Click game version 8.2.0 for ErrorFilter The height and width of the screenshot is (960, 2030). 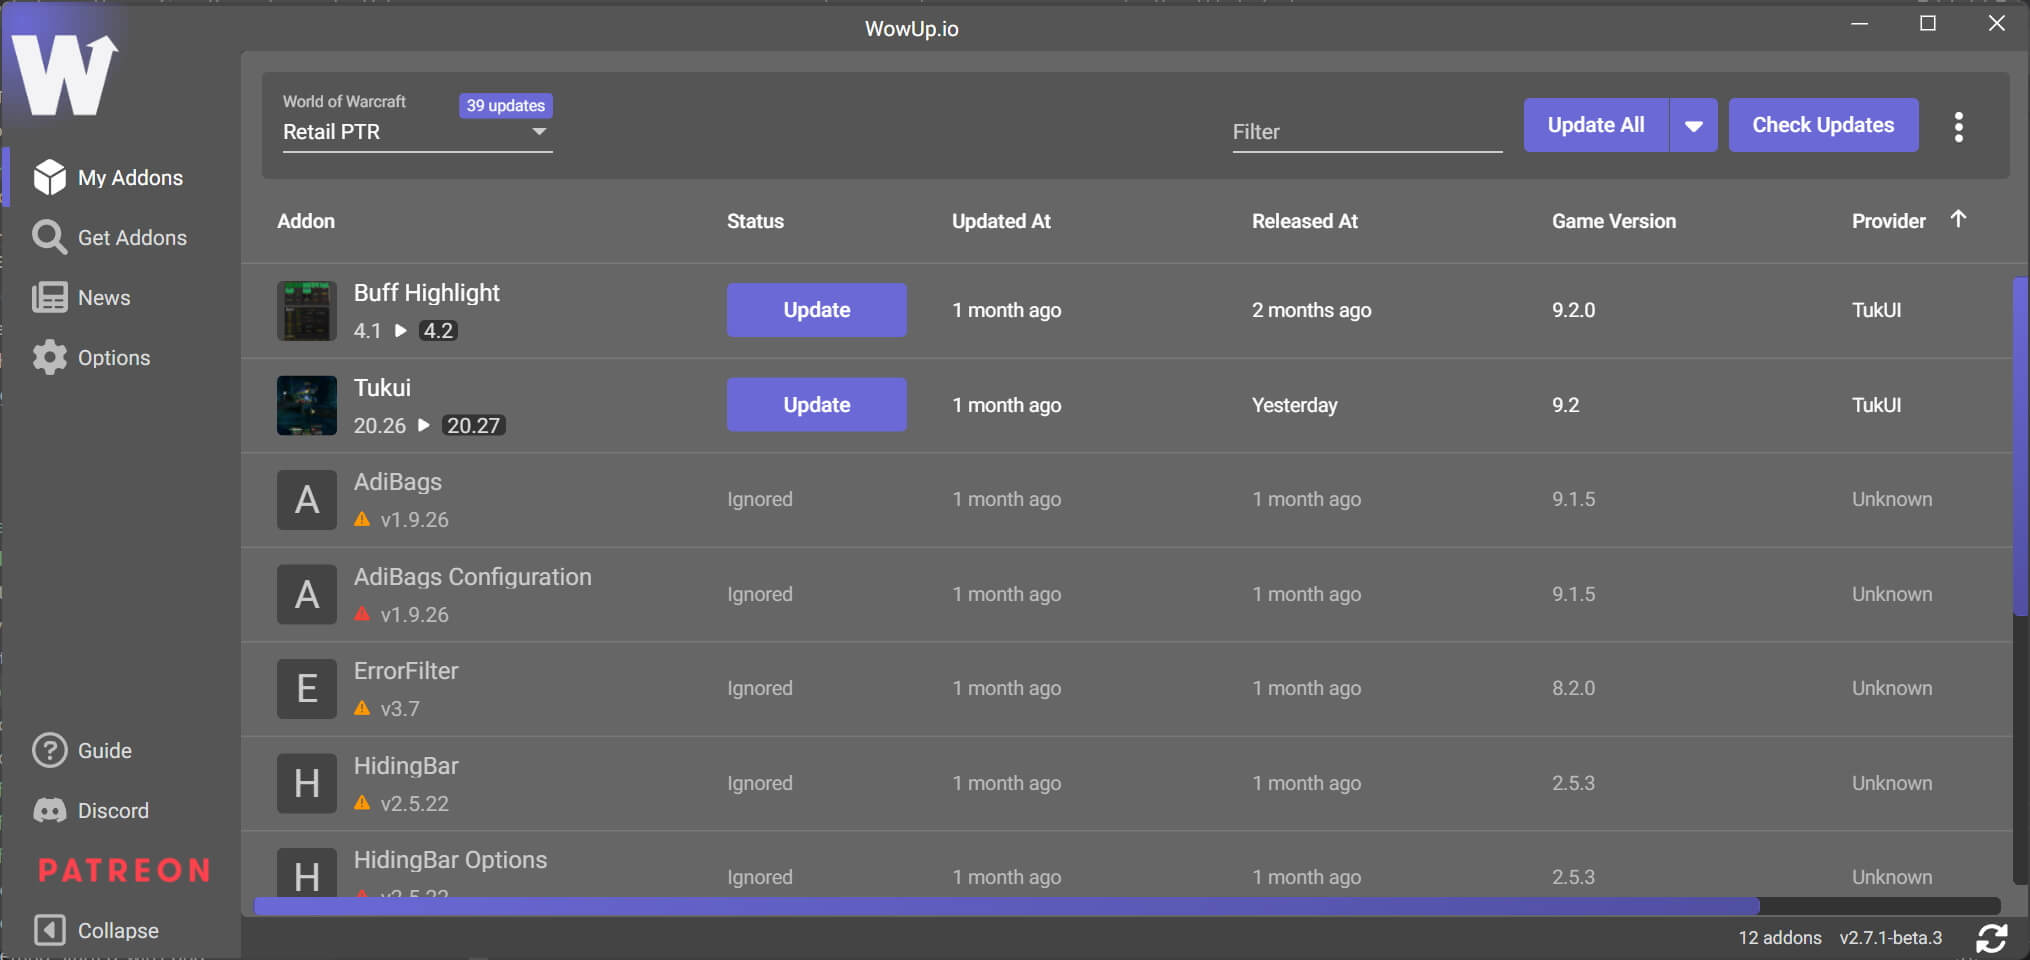point(1573,688)
